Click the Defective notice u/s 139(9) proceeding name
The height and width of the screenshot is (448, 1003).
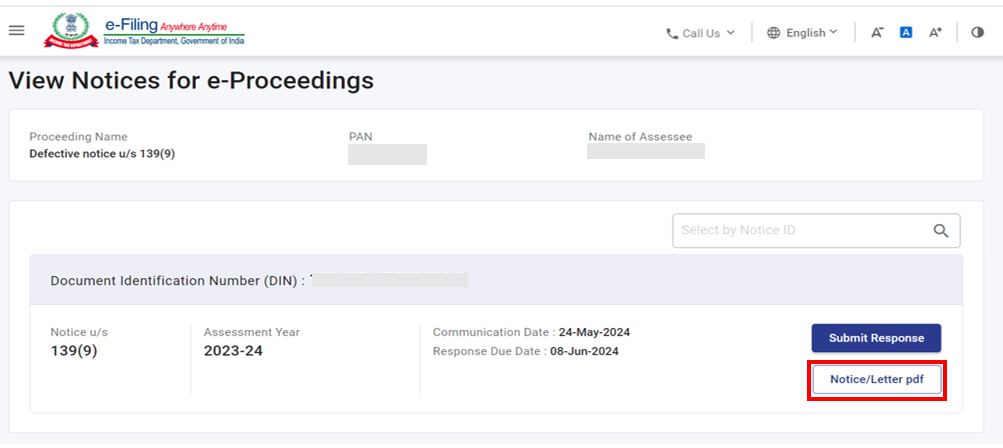(x=102, y=154)
